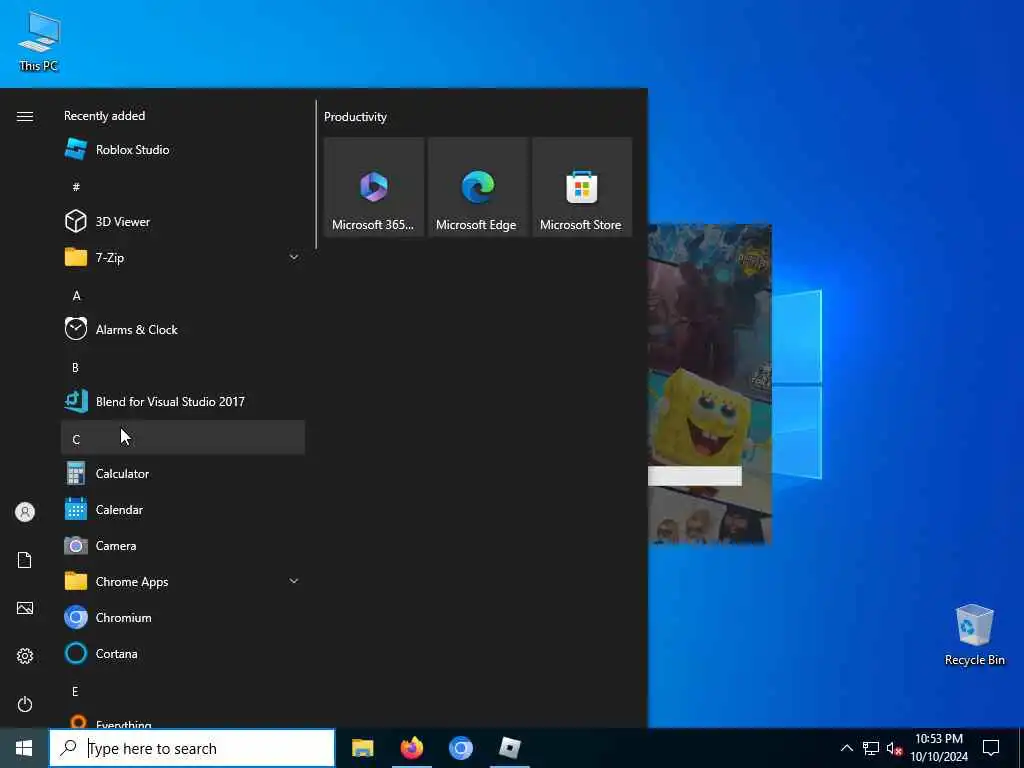The width and height of the screenshot is (1024, 768).
Task: Click the Productivity group title
Action: [x=355, y=117]
